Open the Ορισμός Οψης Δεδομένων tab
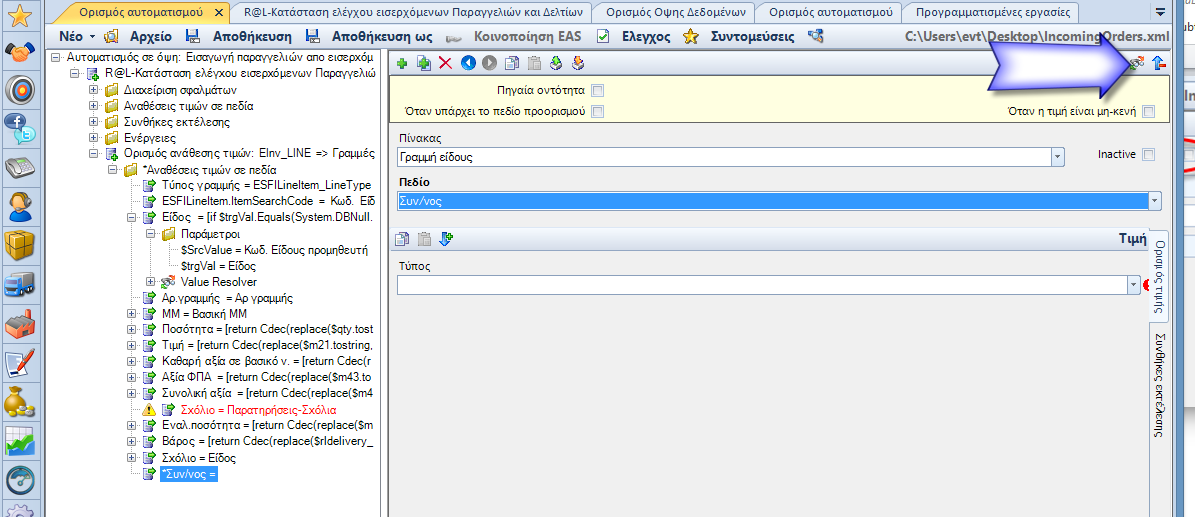Image resolution: width=1195 pixels, height=517 pixels. [x=675, y=12]
